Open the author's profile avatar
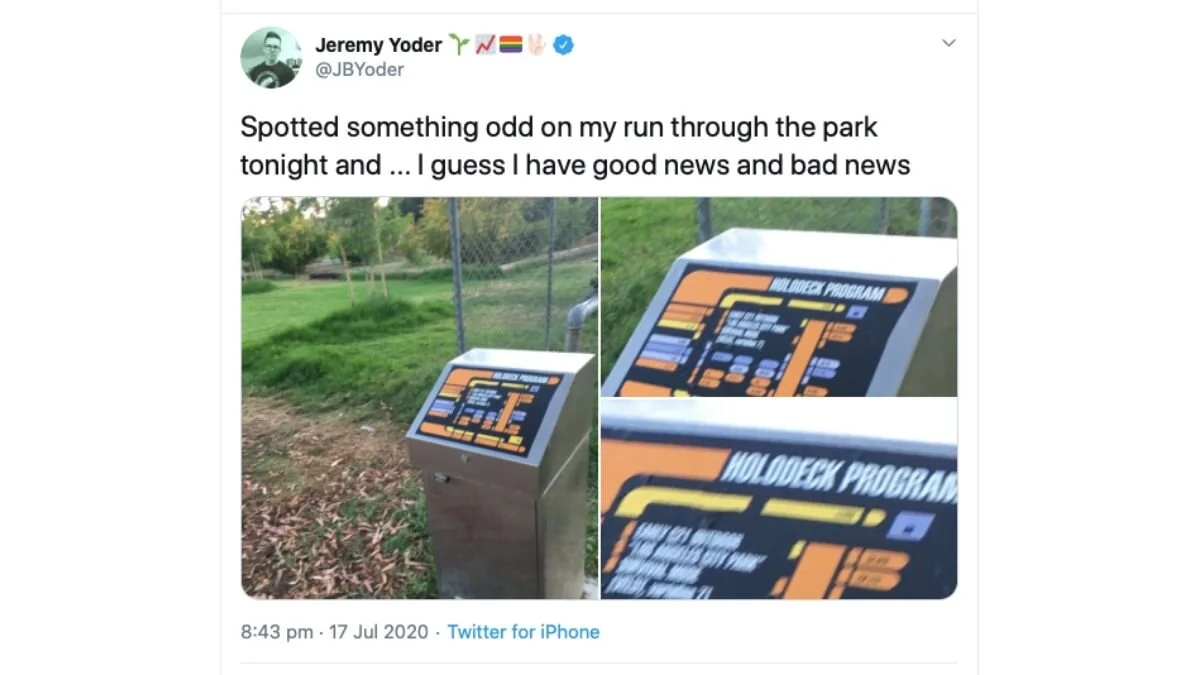Viewport: 1200px width, 675px height. point(270,57)
